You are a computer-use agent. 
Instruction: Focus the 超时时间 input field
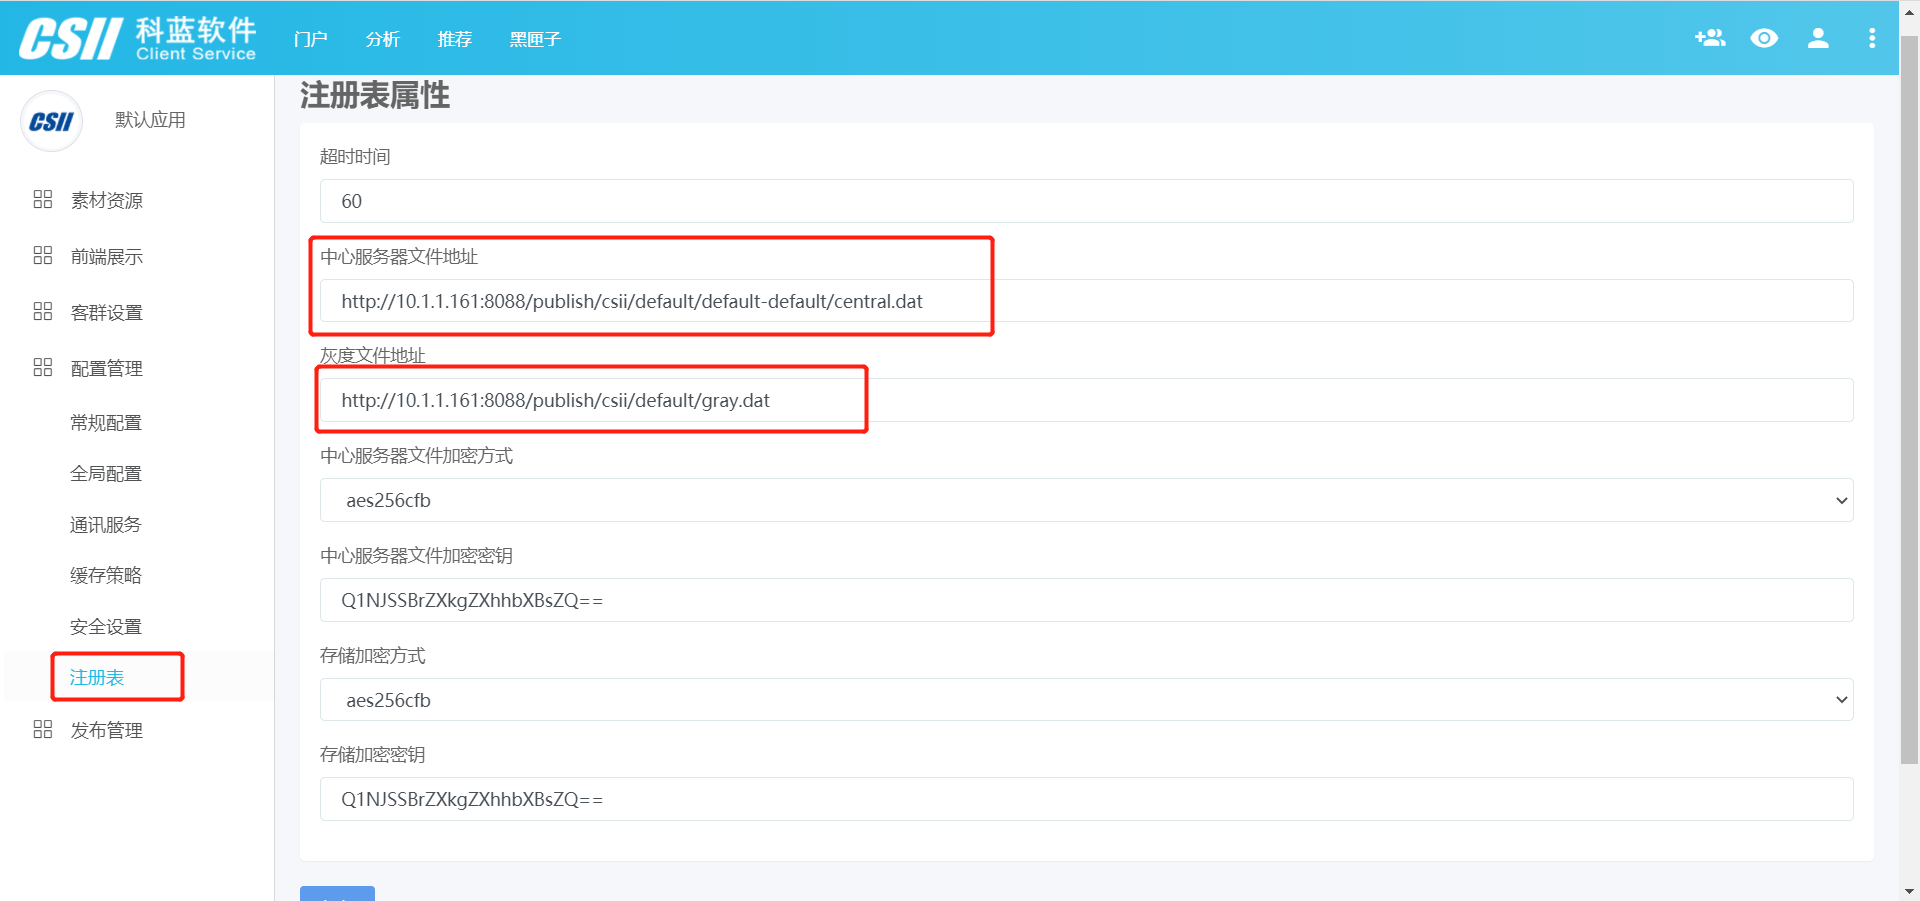[1086, 201]
